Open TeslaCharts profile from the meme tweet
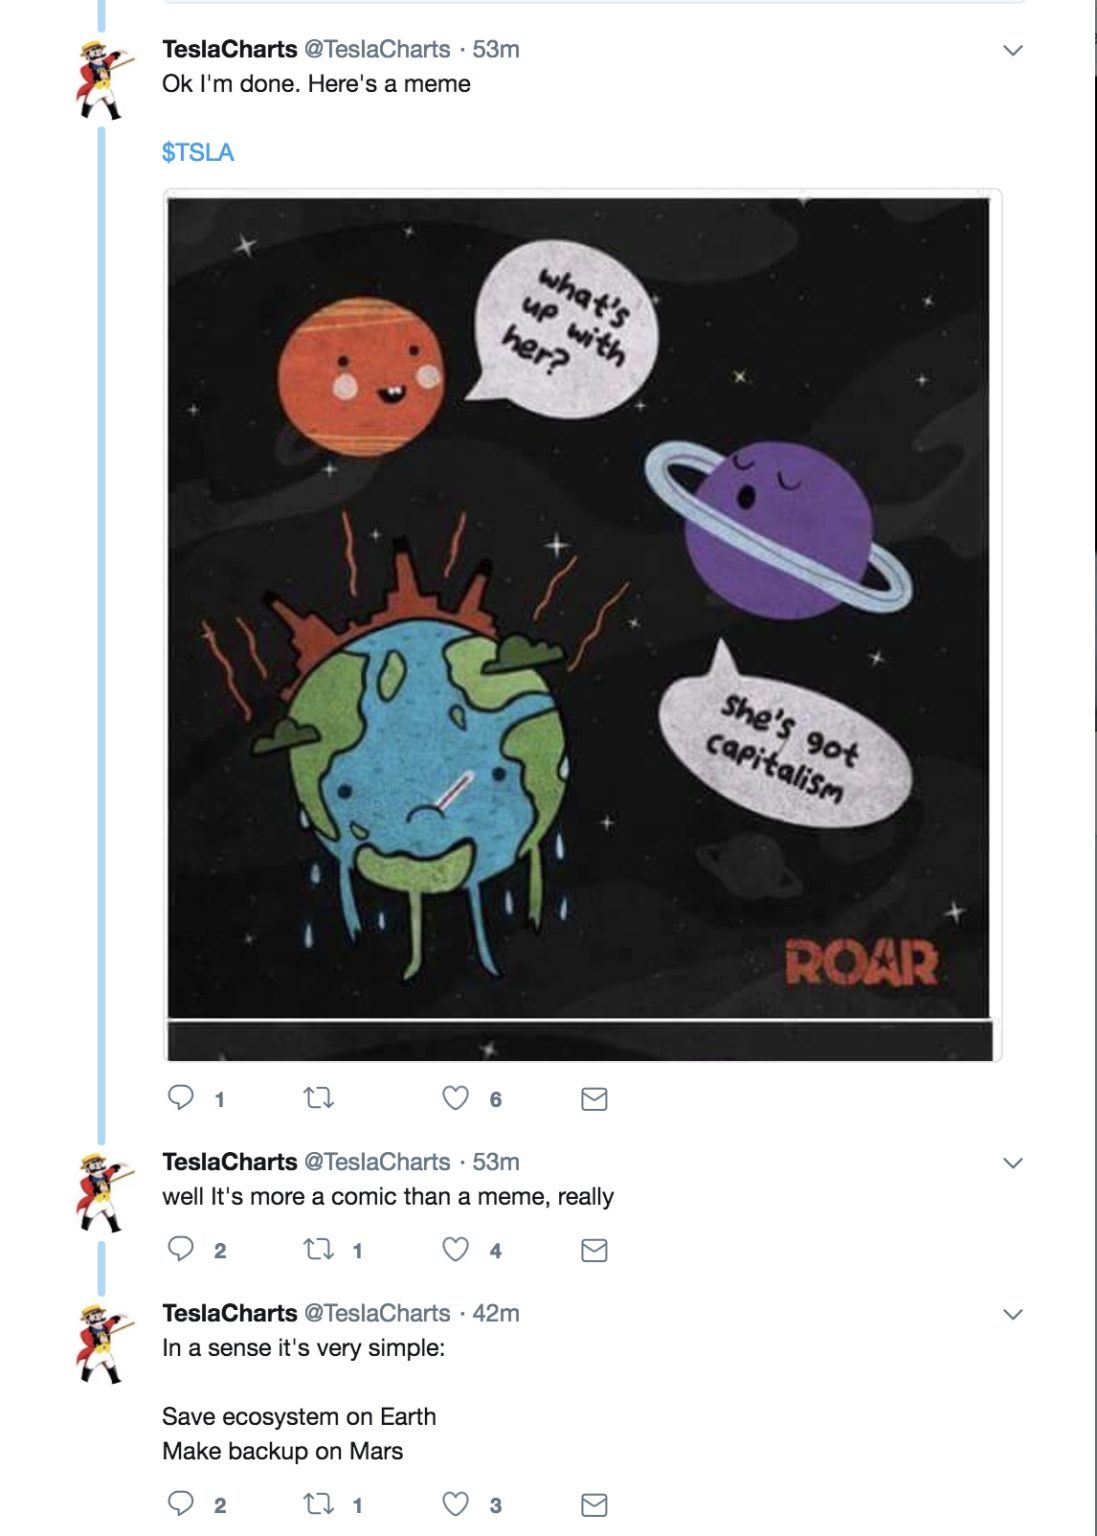Image resolution: width=1097 pixels, height=1536 pixels. click(x=230, y=49)
